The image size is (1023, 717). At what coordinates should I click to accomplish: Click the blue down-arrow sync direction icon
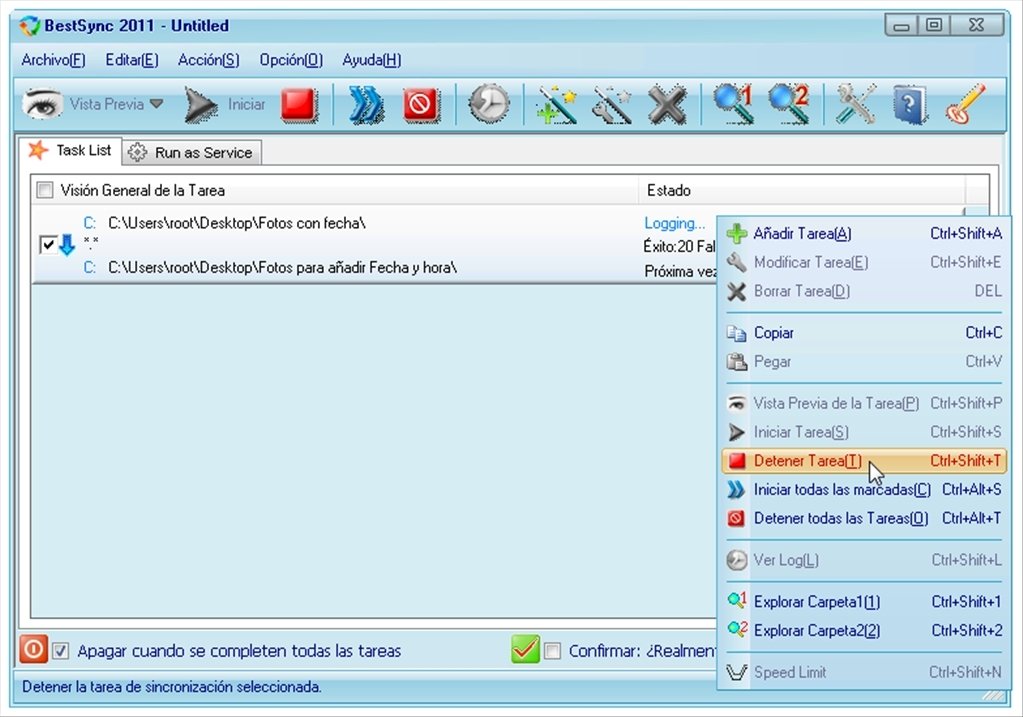(x=67, y=245)
